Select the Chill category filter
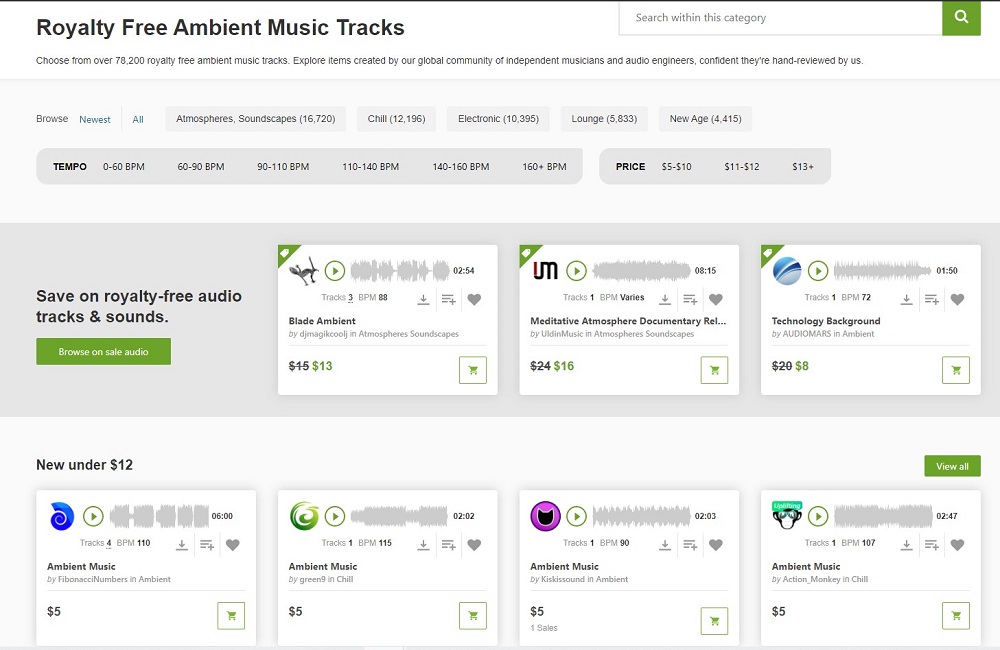Viewport: 1000px width, 650px height. [396, 119]
